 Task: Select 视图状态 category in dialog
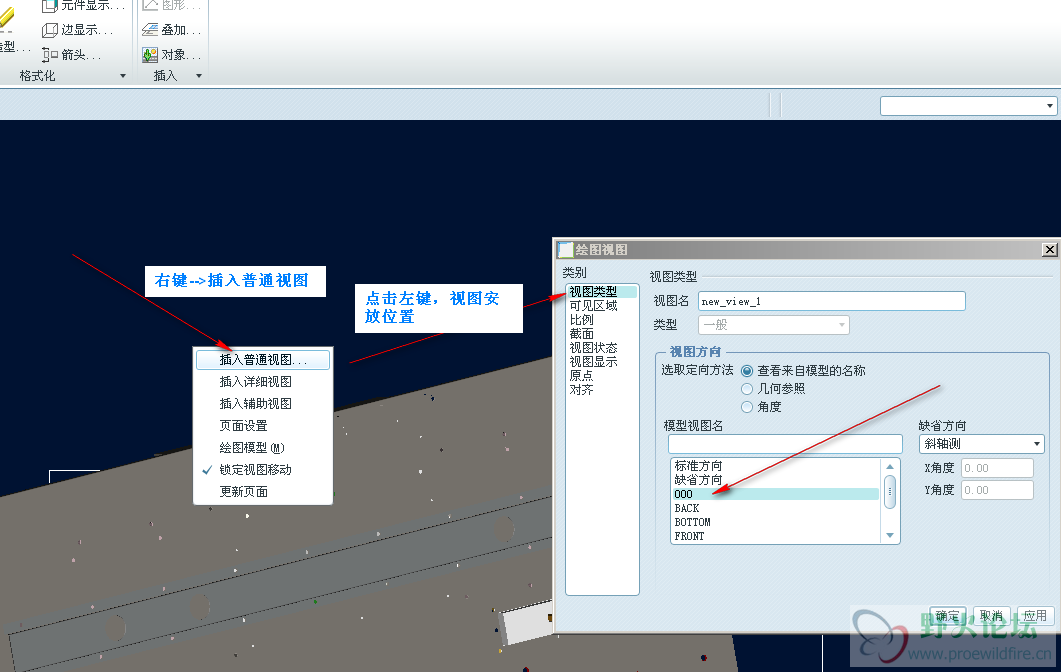point(593,348)
